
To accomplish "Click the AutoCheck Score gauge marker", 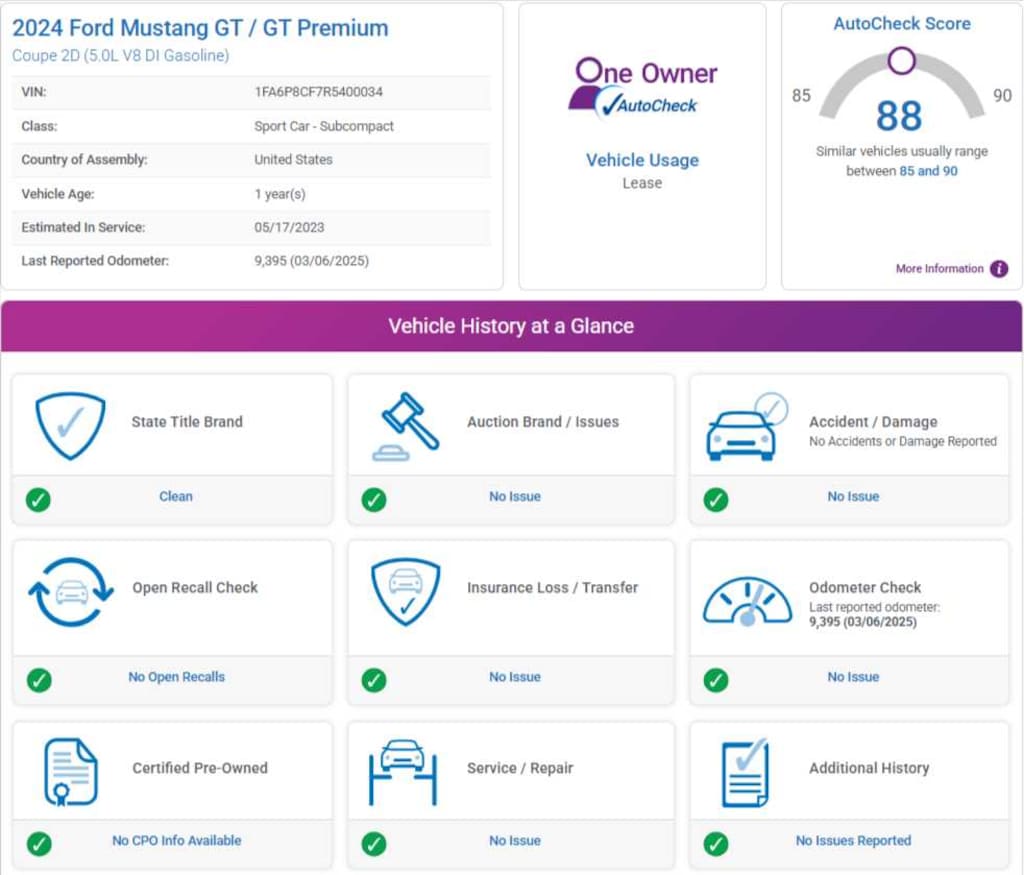I will click(901, 61).
